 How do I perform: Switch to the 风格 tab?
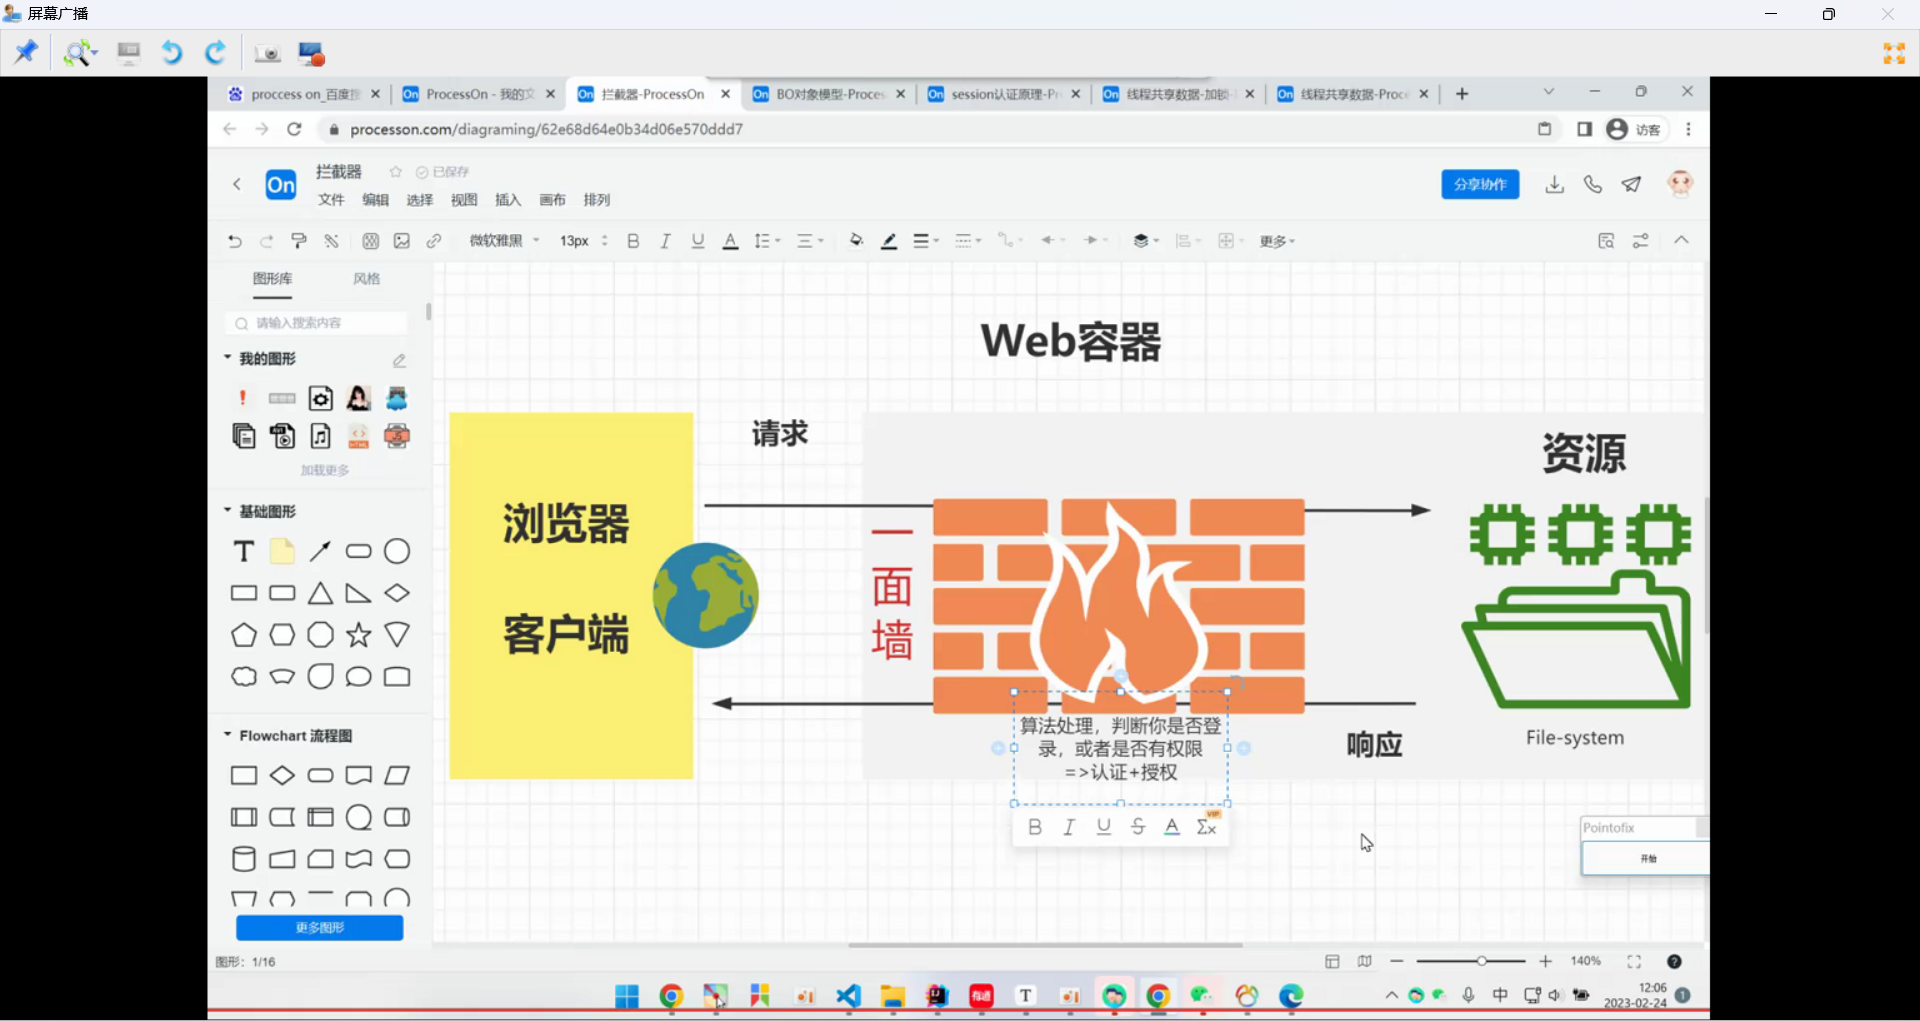tap(366, 279)
